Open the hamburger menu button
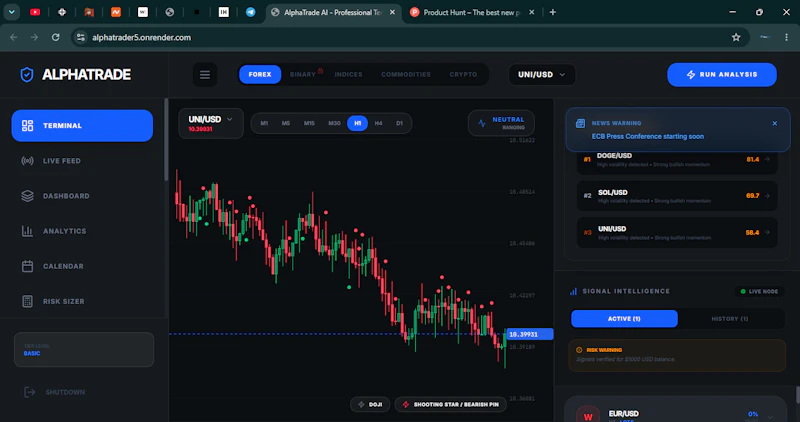800x422 pixels. click(x=205, y=75)
